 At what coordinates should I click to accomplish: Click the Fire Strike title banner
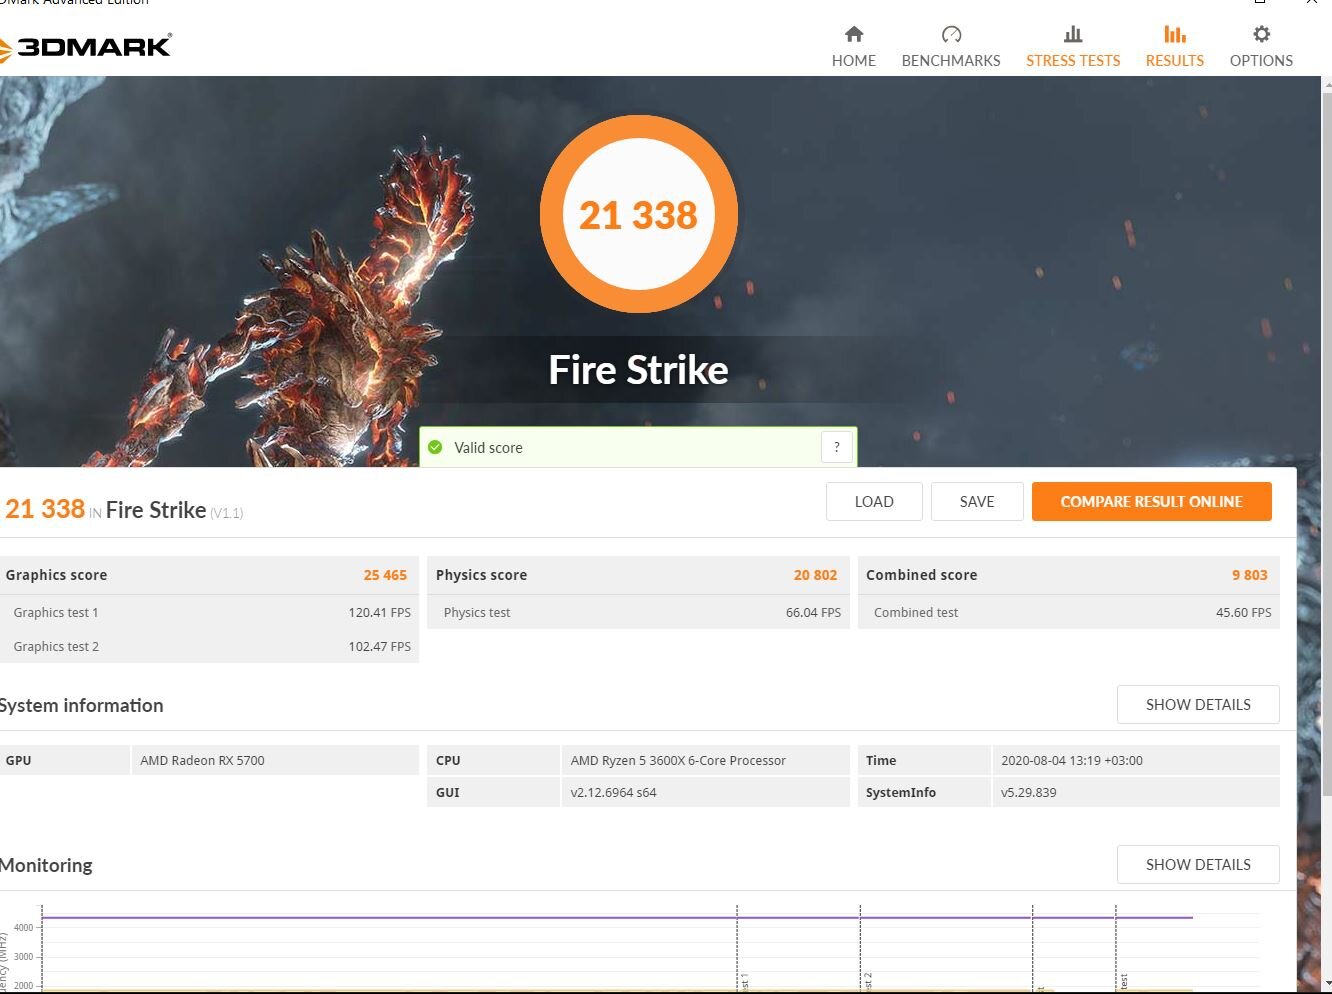638,370
